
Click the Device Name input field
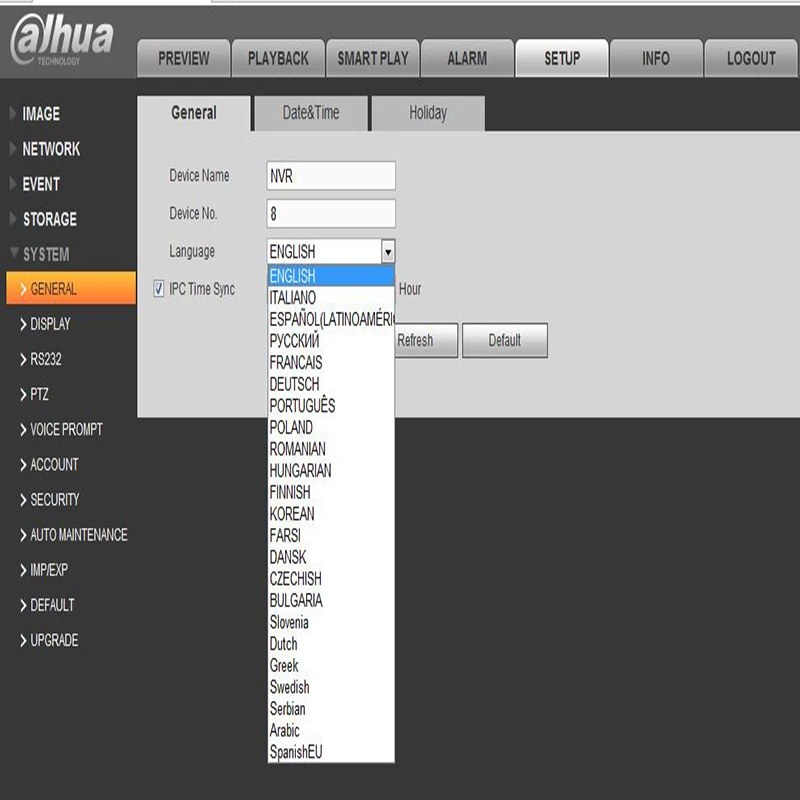click(331, 176)
